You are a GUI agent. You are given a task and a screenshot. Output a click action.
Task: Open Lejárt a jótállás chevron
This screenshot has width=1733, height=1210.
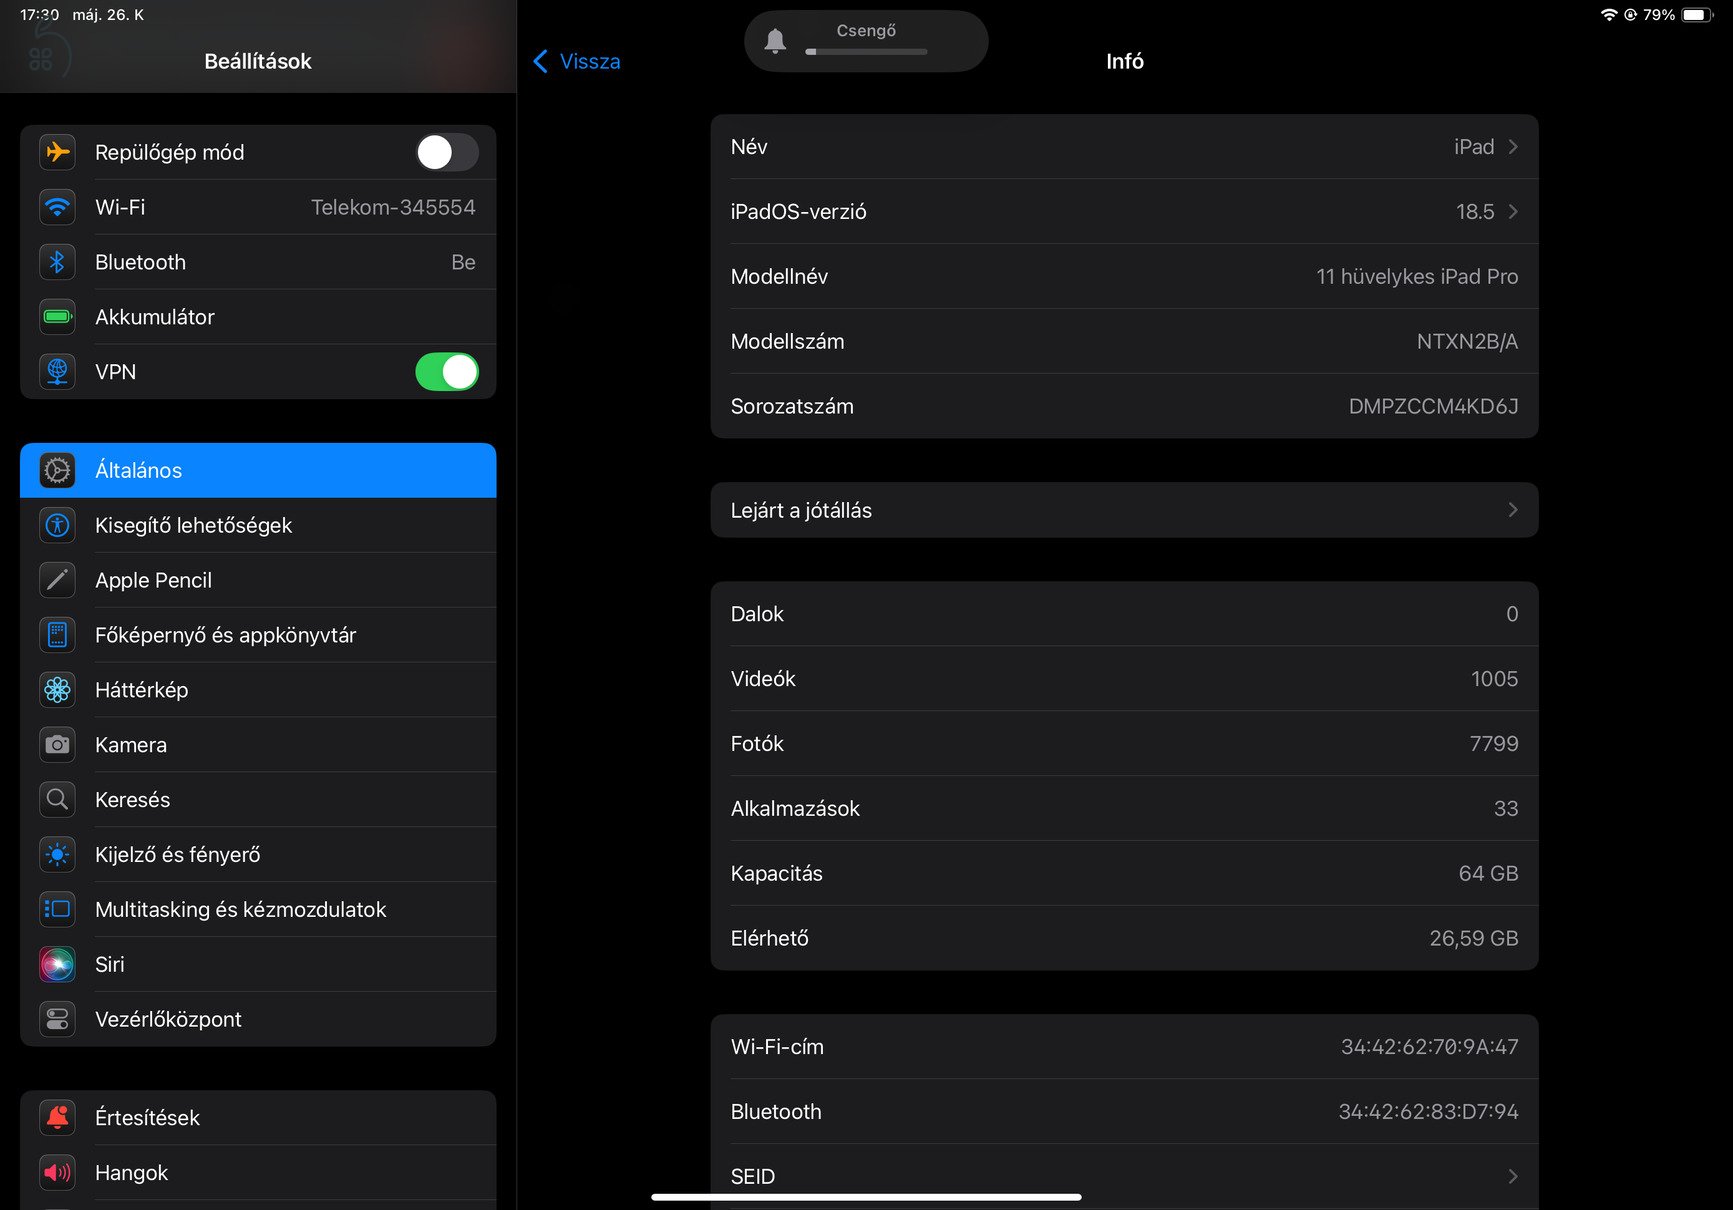coord(1513,510)
